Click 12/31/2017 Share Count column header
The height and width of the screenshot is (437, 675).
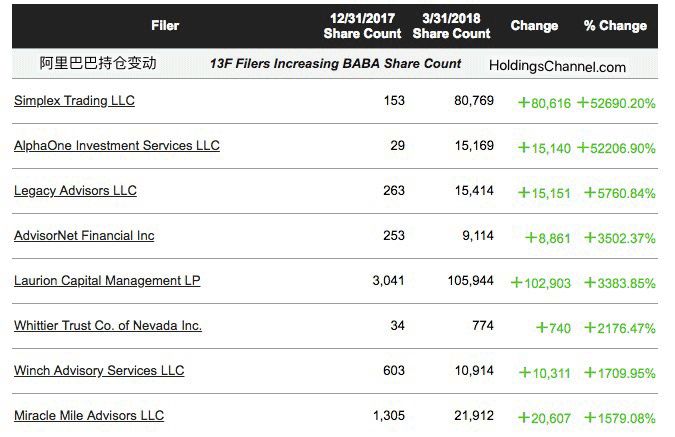(364, 26)
